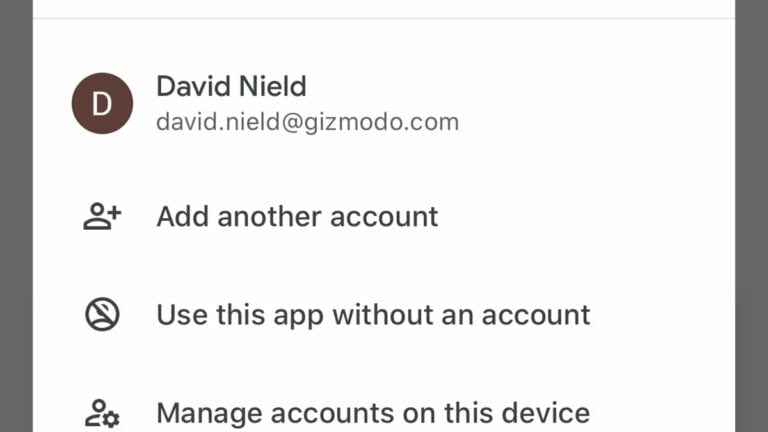Click the person with gear icon
Screen dimensions: 768x432
pyautogui.click(x=102, y=413)
